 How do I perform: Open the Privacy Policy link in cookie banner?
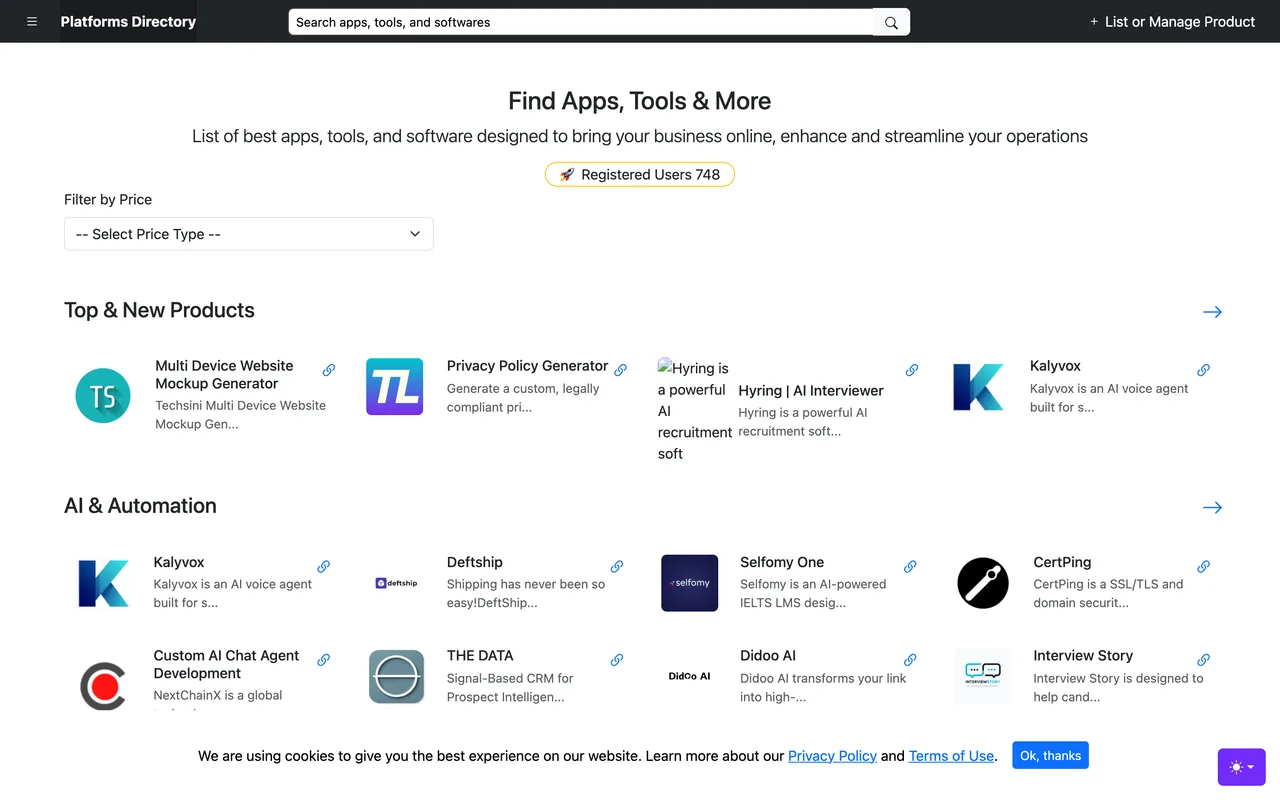[x=832, y=756]
